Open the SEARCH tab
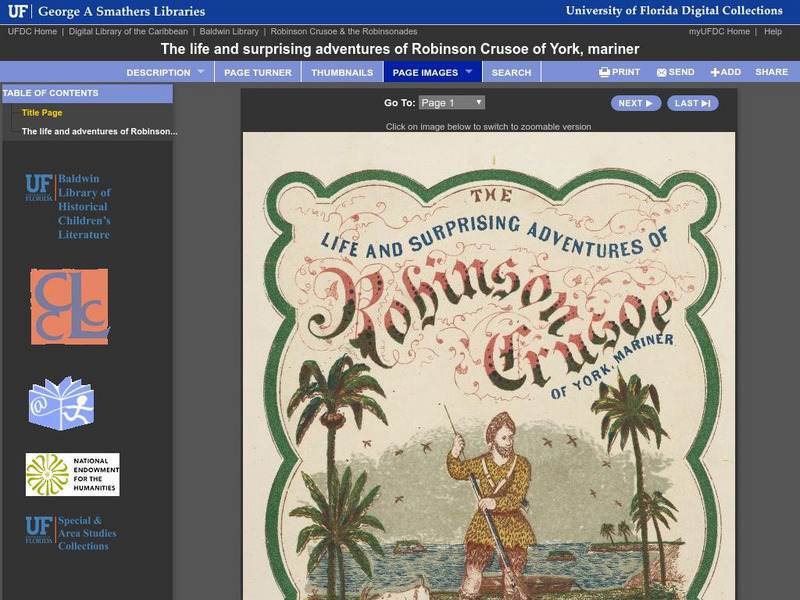The height and width of the screenshot is (600, 800). [511, 72]
